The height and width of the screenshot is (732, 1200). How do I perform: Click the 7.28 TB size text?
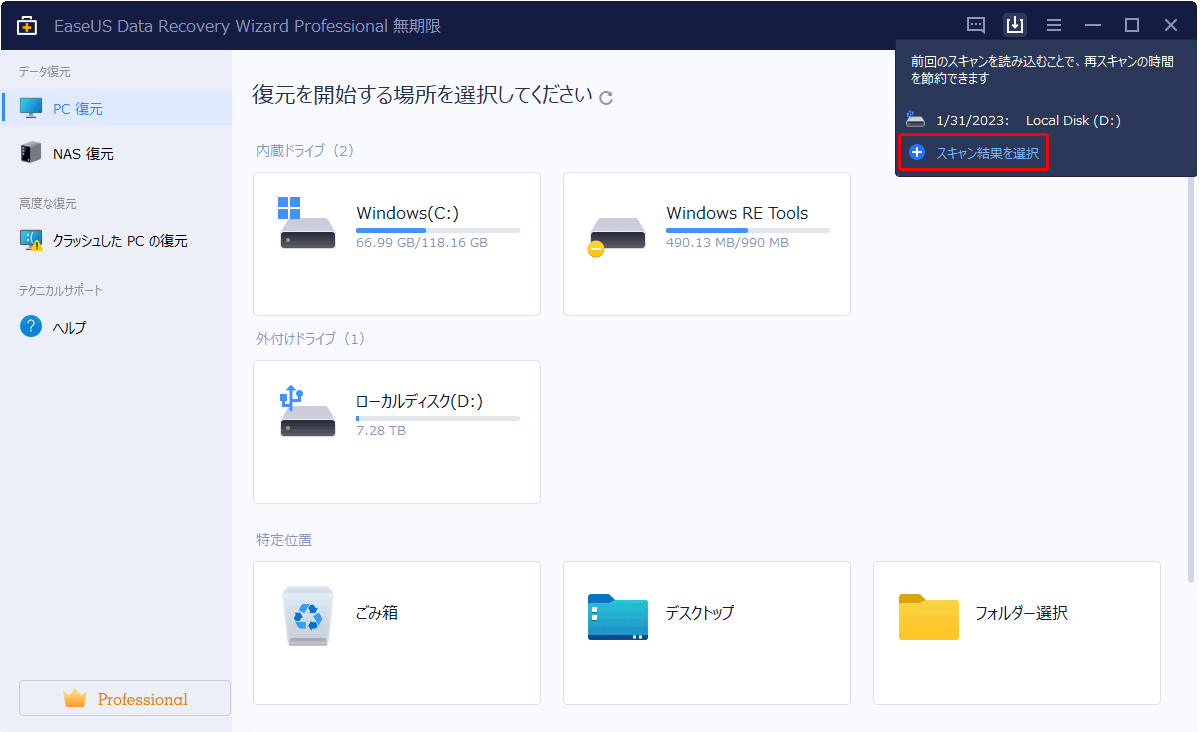point(381,431)
